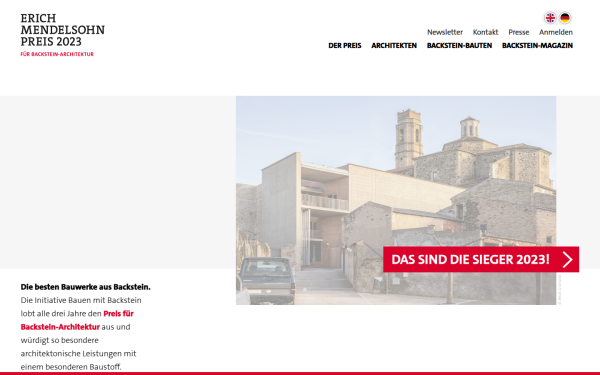Open the ARCHITEKTEN menu
This screenshot has height=375, width=600.
(x=394, y=46)
